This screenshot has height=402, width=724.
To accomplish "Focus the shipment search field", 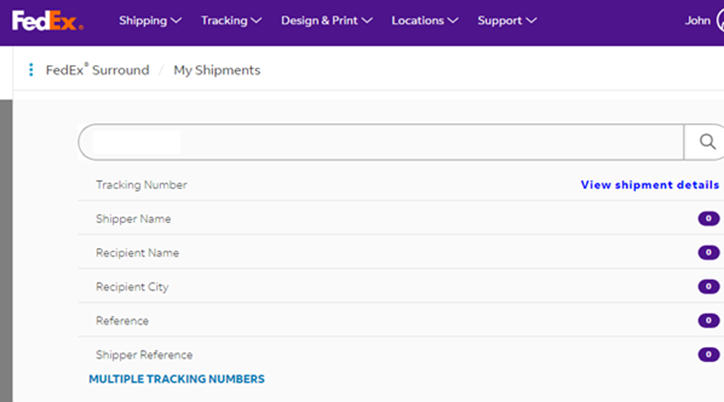I will pos(381,142).
